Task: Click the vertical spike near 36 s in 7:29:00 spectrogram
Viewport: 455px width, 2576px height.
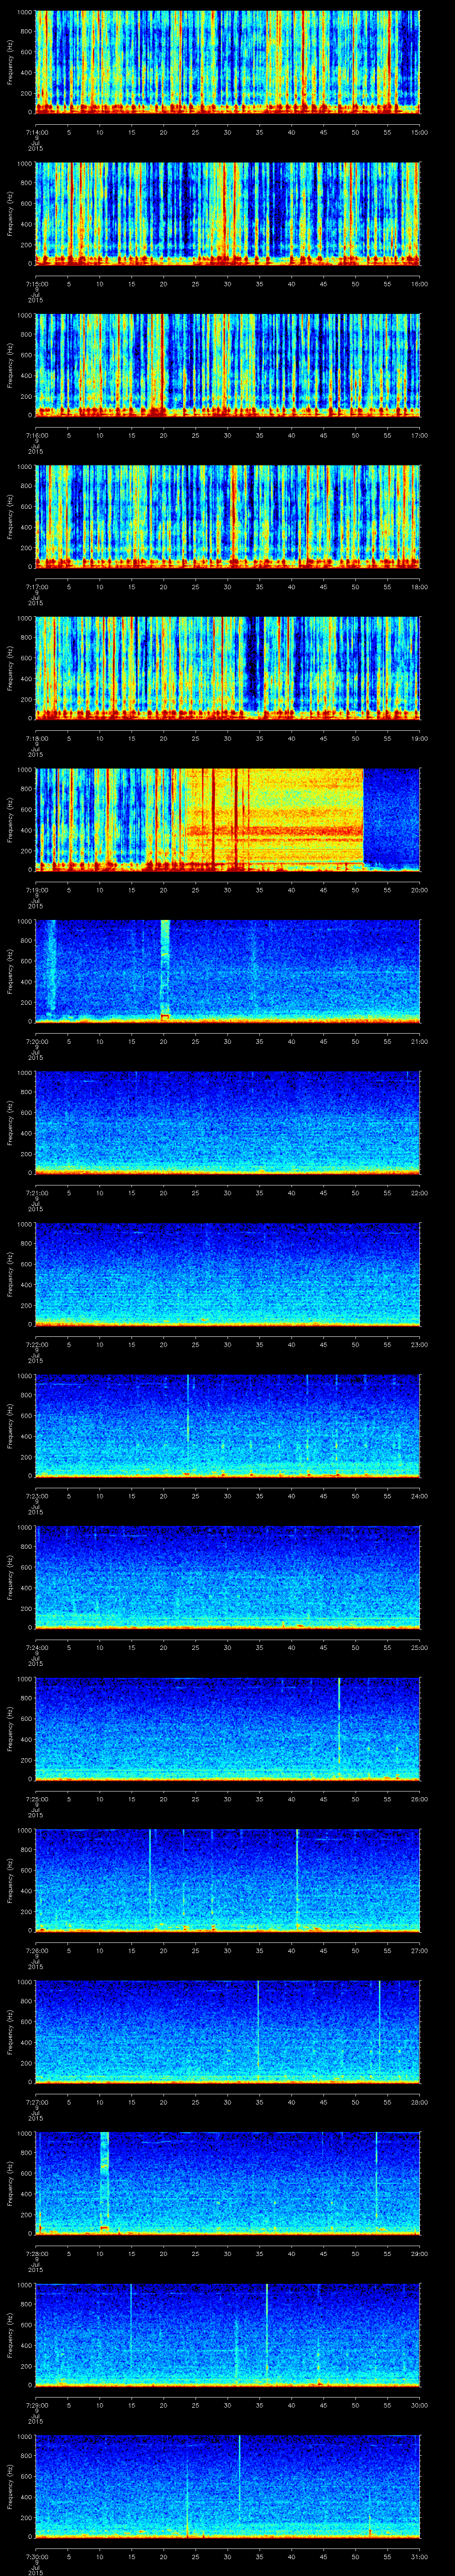Action: tap(267, 2334)
